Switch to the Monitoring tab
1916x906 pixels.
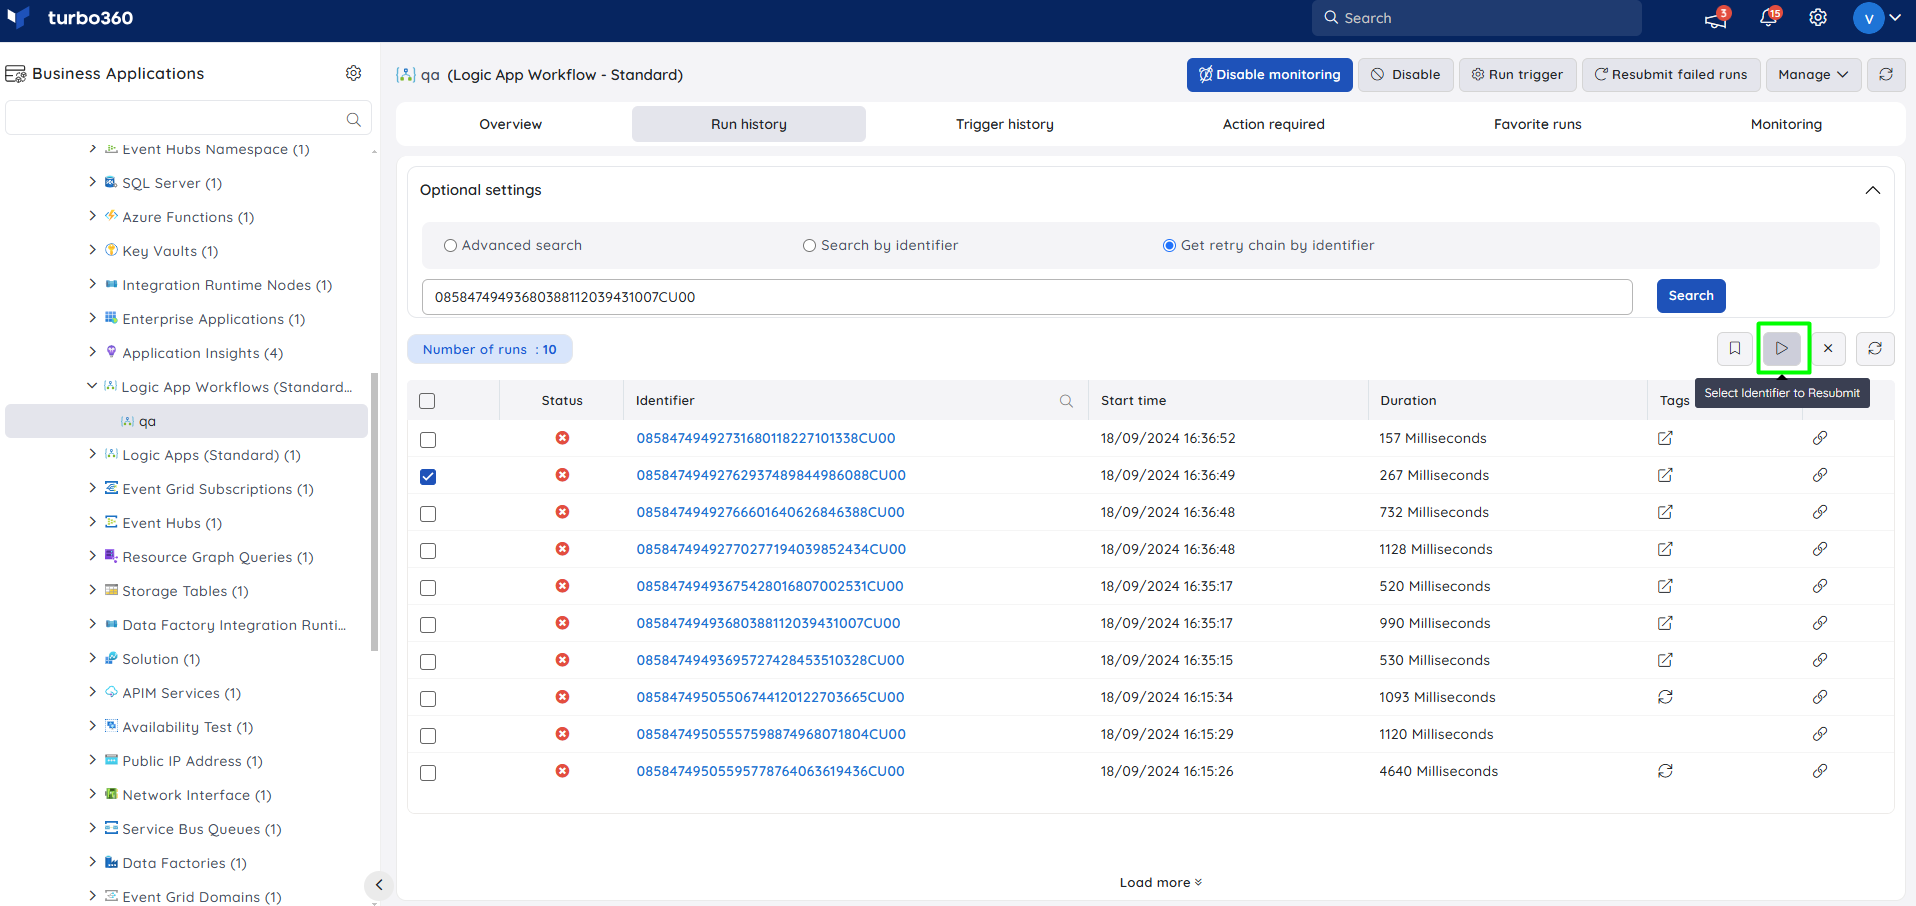pyautogui.click(x=1786, y=124)
